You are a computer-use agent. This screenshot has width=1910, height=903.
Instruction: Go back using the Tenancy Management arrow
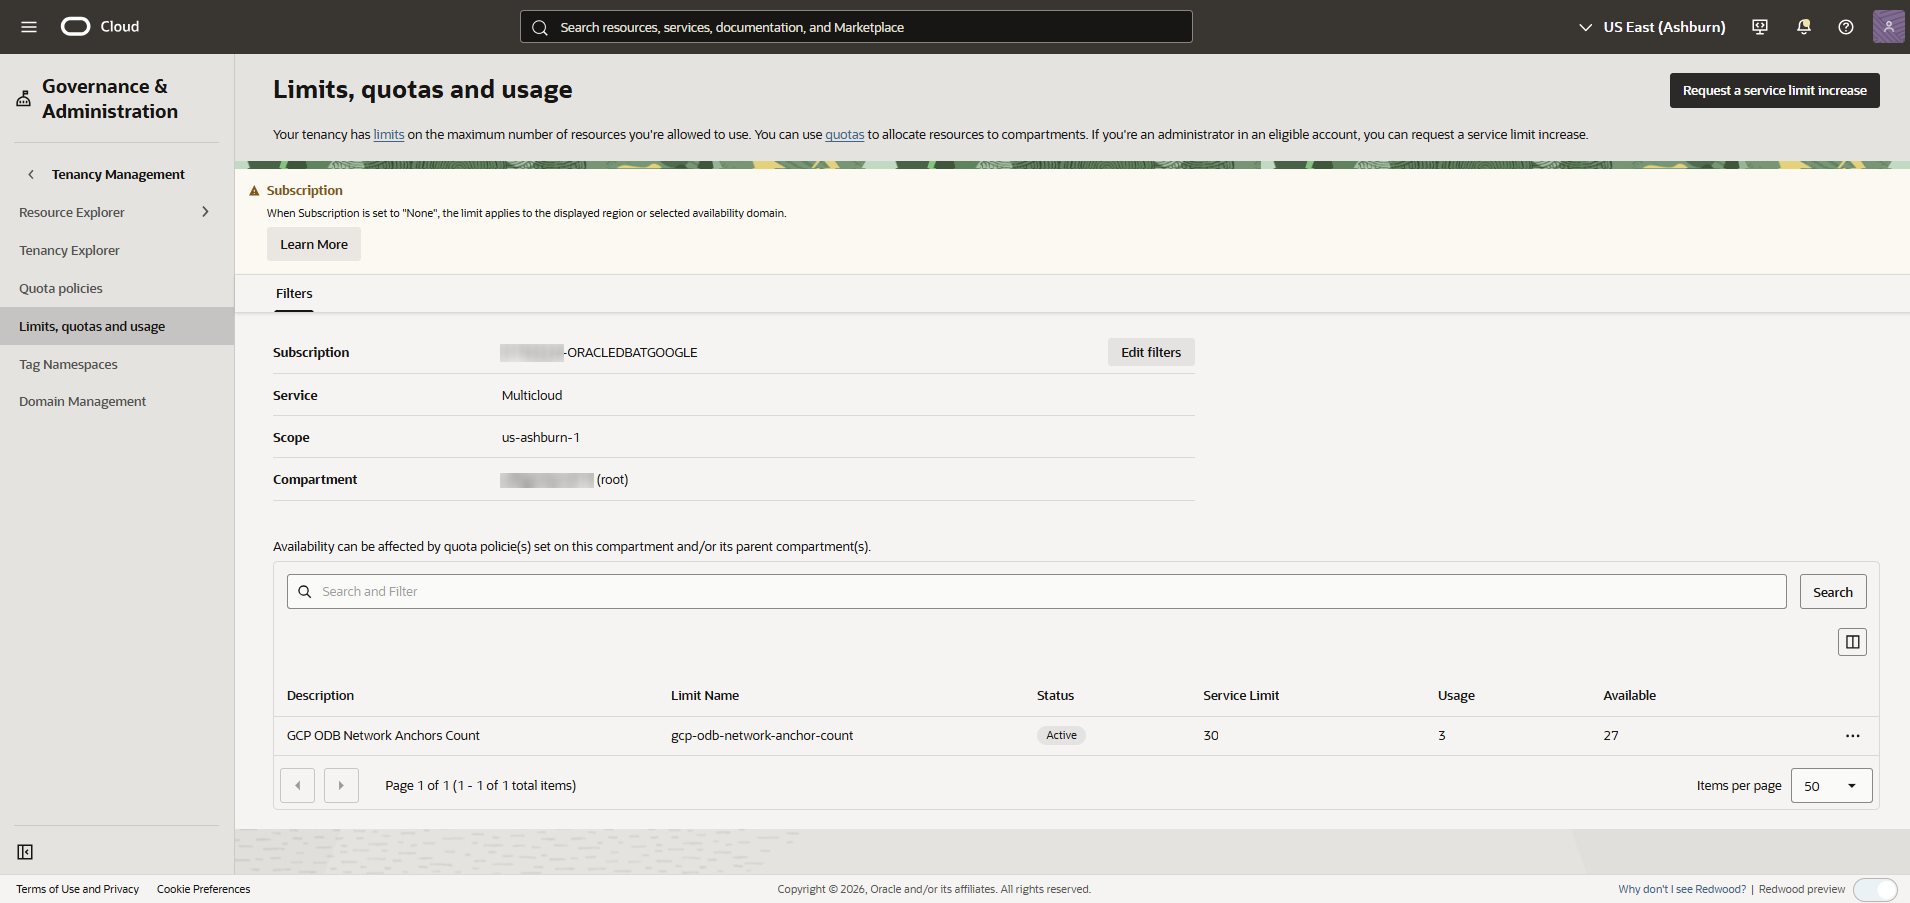tap(31, 174)
